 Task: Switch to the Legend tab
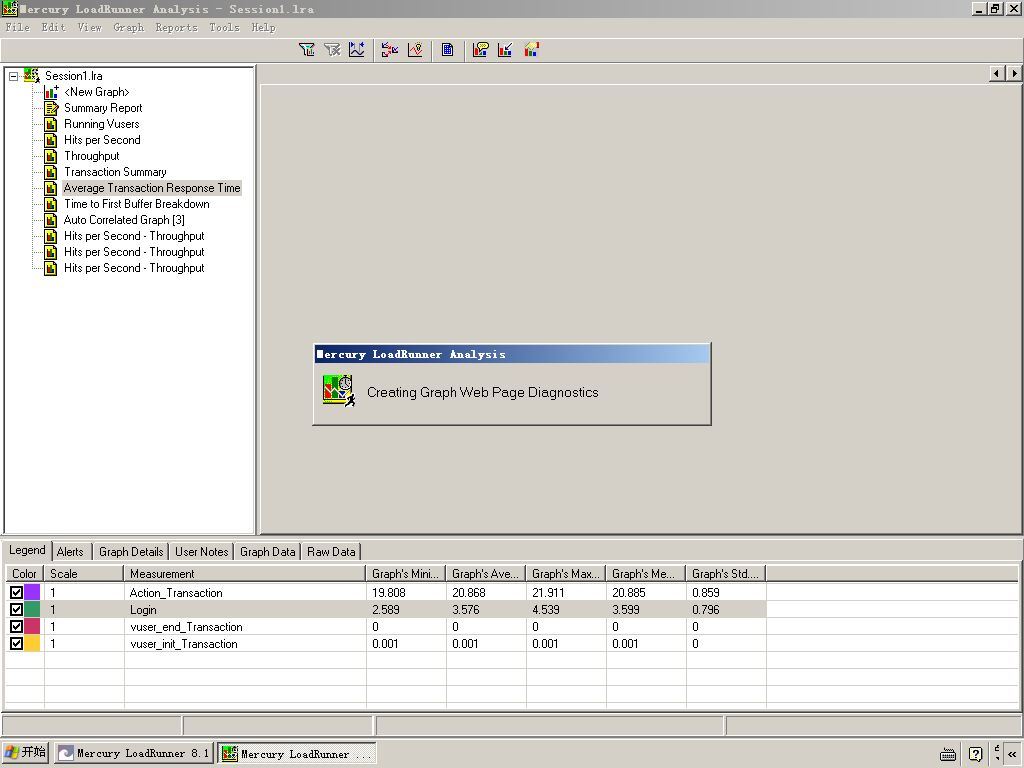pos(27,551)
